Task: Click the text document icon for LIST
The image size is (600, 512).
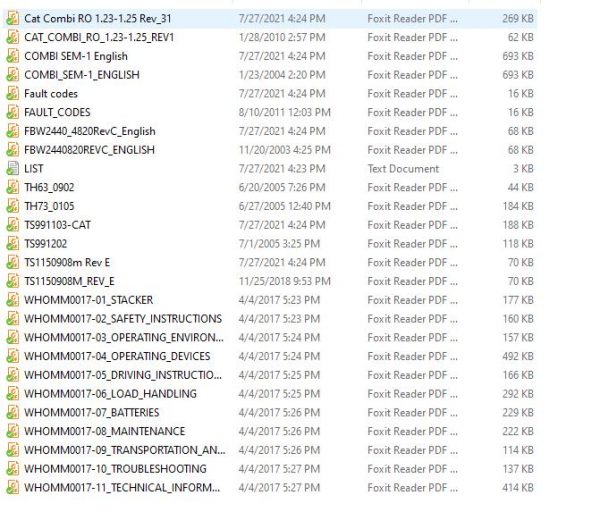Action: [x=13, y=168]
